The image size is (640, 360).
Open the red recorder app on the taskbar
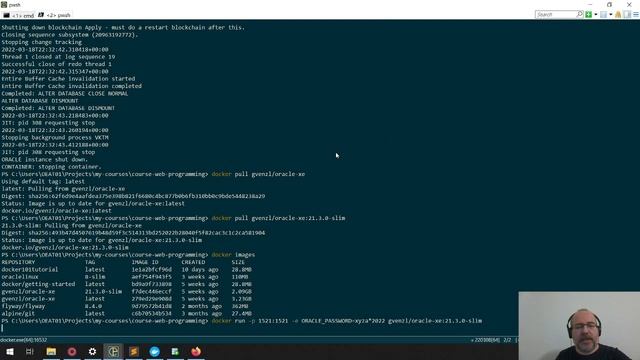tap(72, 351)
